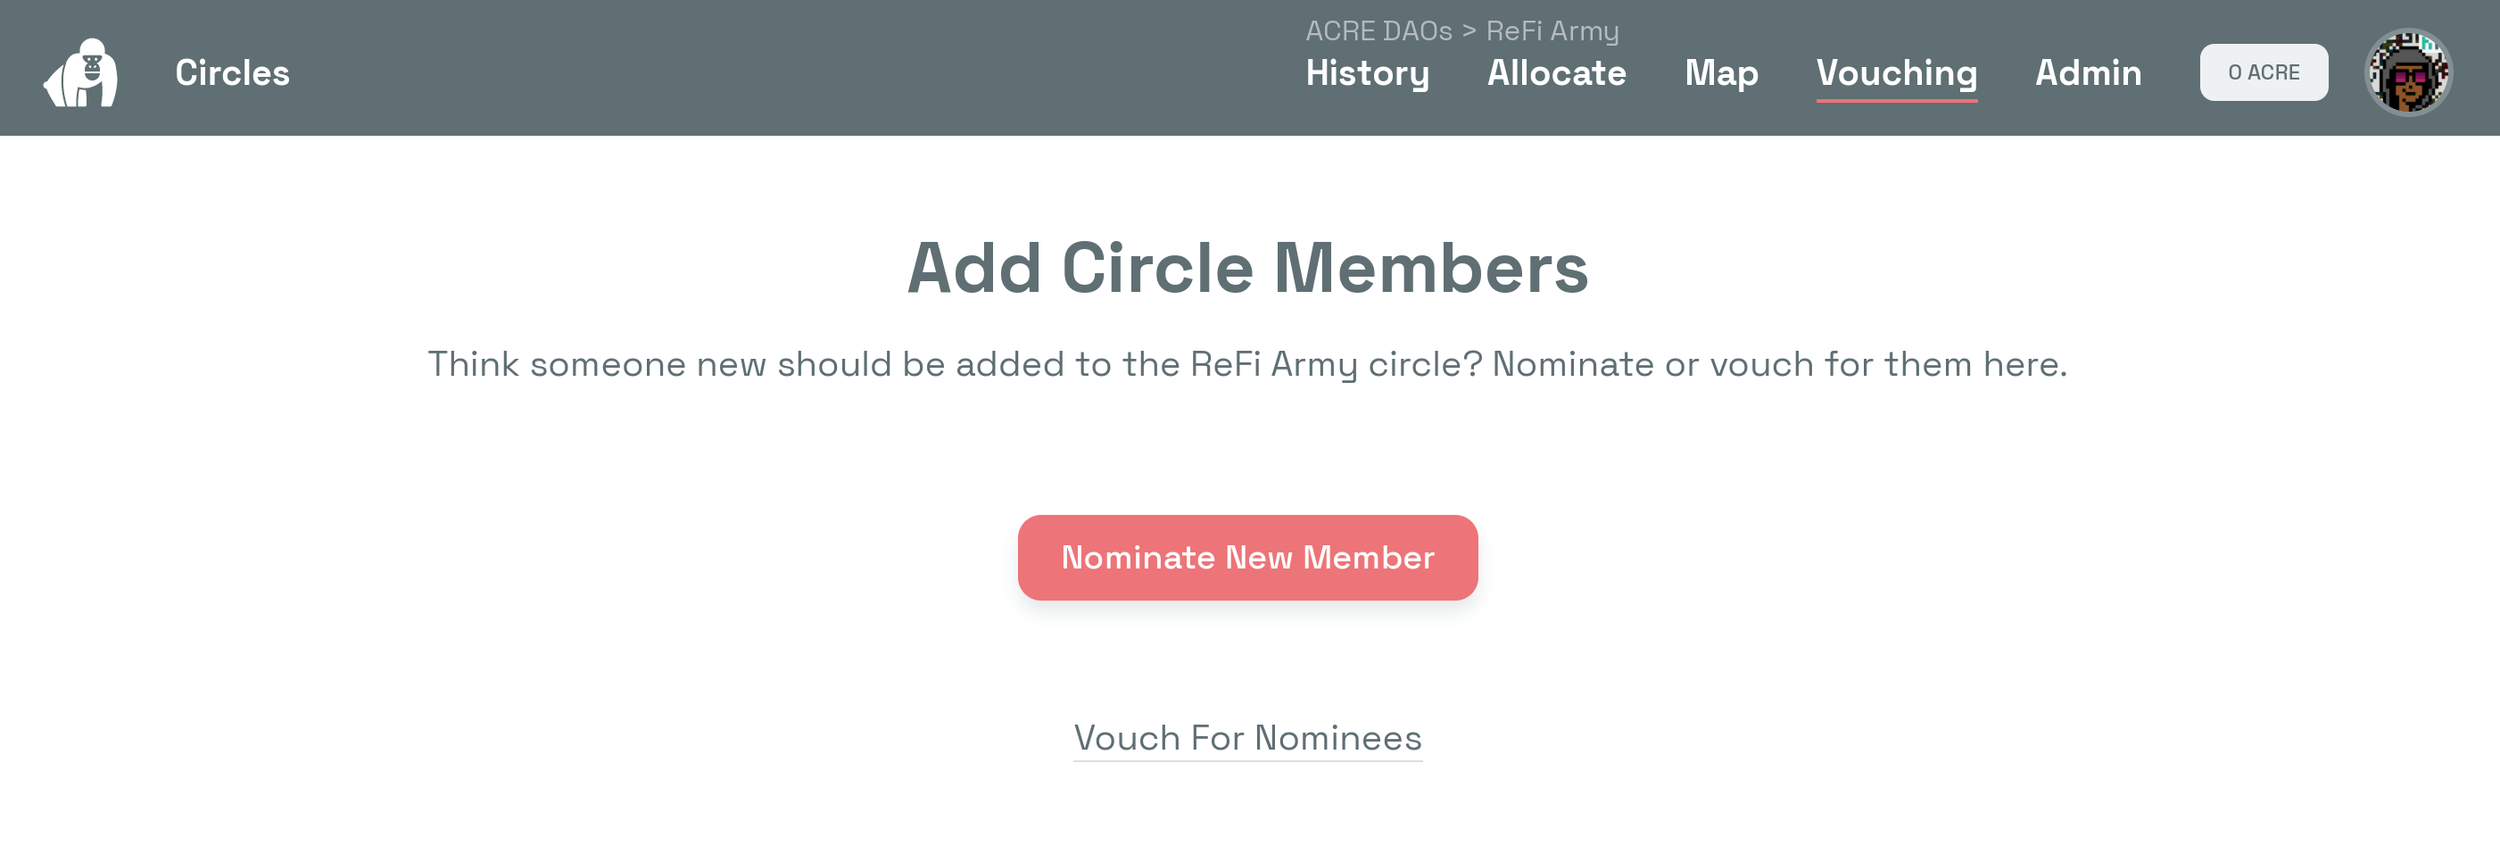Follow the Vouch For Nominees link
This screenshot has width=2500, height=855.
tap(1247, 738)
